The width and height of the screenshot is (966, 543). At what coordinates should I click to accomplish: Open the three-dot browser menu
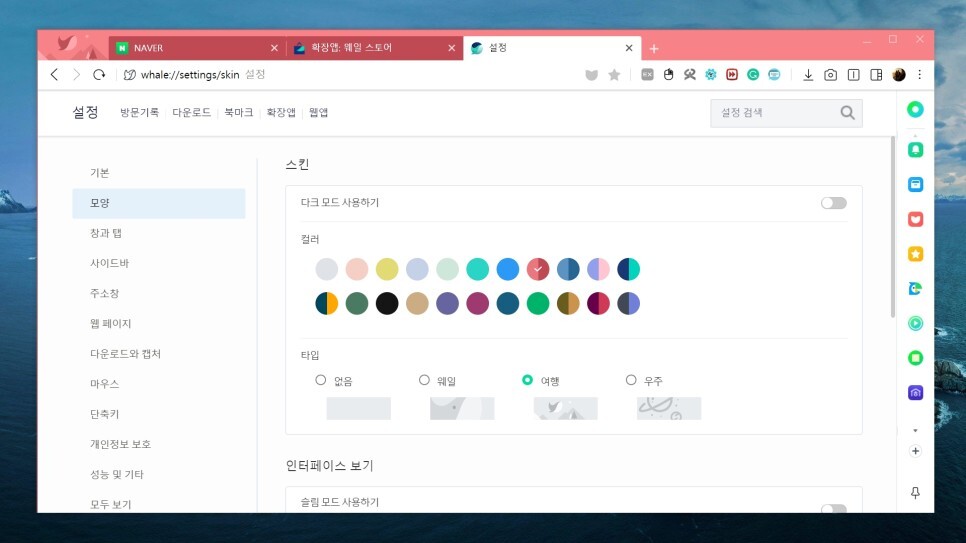(x=920, y=75)
